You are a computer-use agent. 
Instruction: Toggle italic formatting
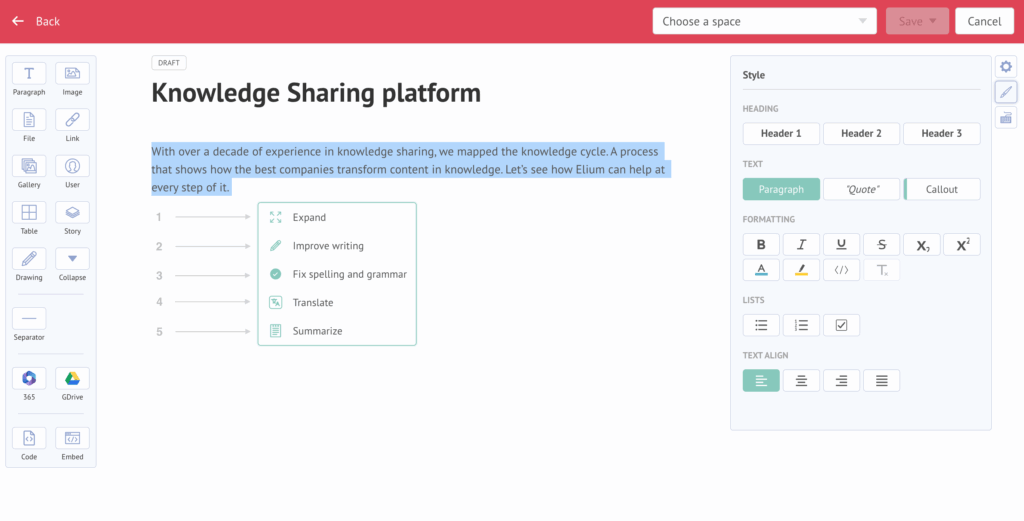[801, 245]
